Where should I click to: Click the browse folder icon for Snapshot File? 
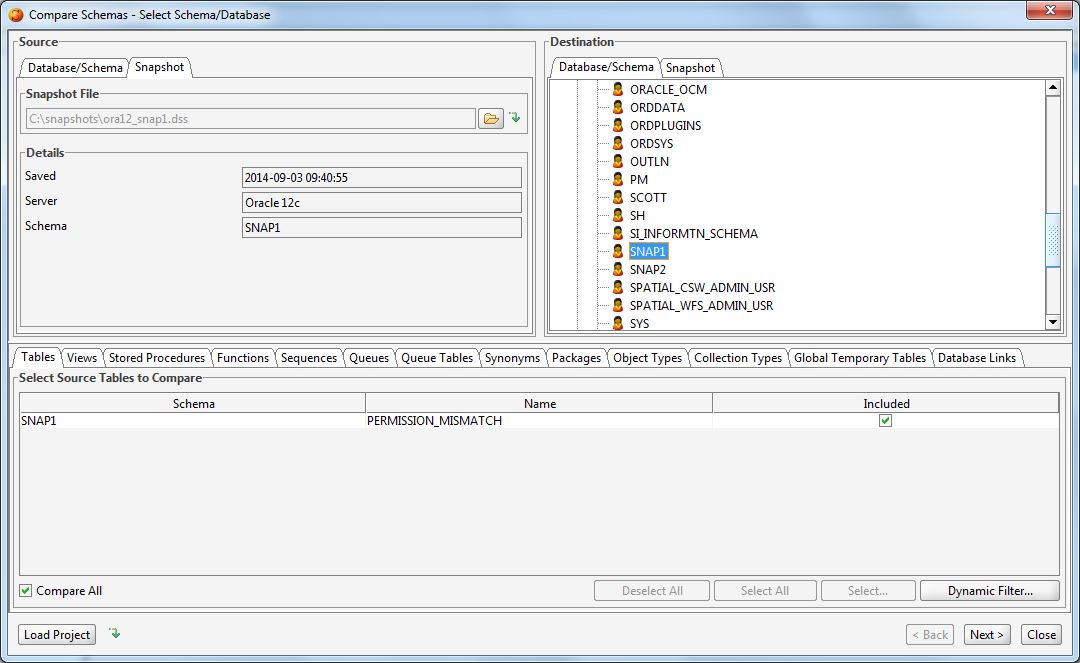click(490, 117)
